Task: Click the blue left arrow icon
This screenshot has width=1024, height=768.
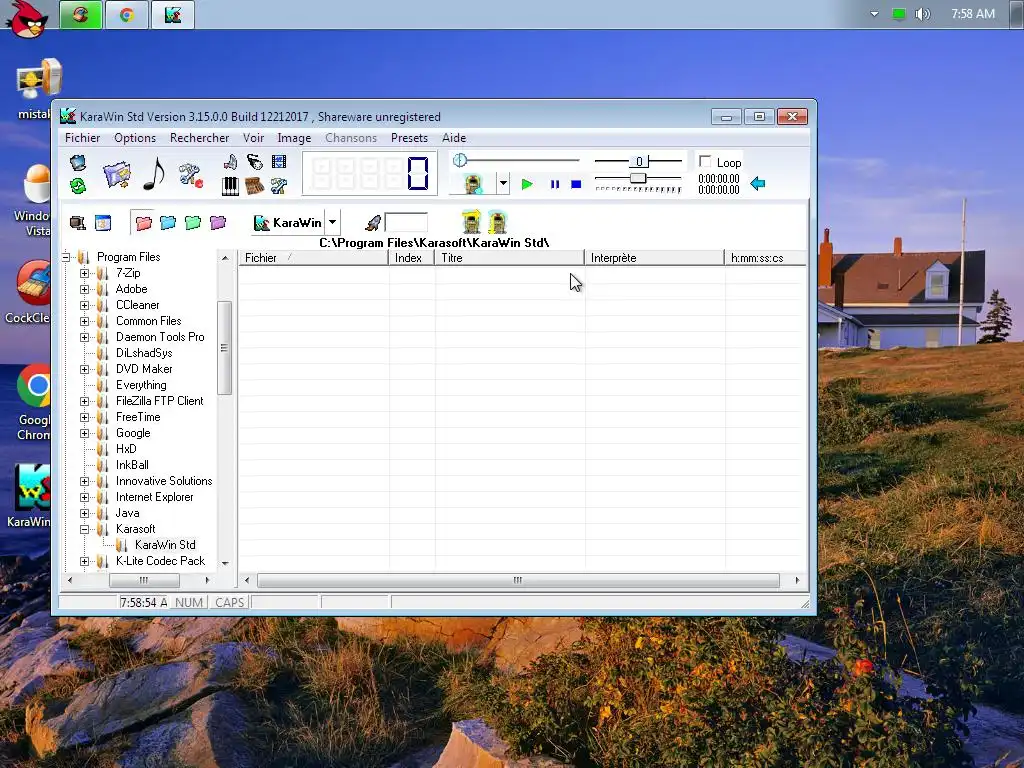Action: click(758, 184)
